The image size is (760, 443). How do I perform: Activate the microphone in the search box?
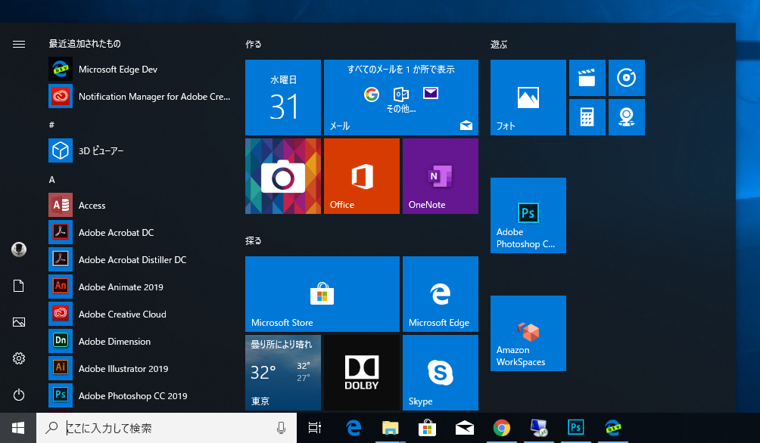[x=281, y=428]
